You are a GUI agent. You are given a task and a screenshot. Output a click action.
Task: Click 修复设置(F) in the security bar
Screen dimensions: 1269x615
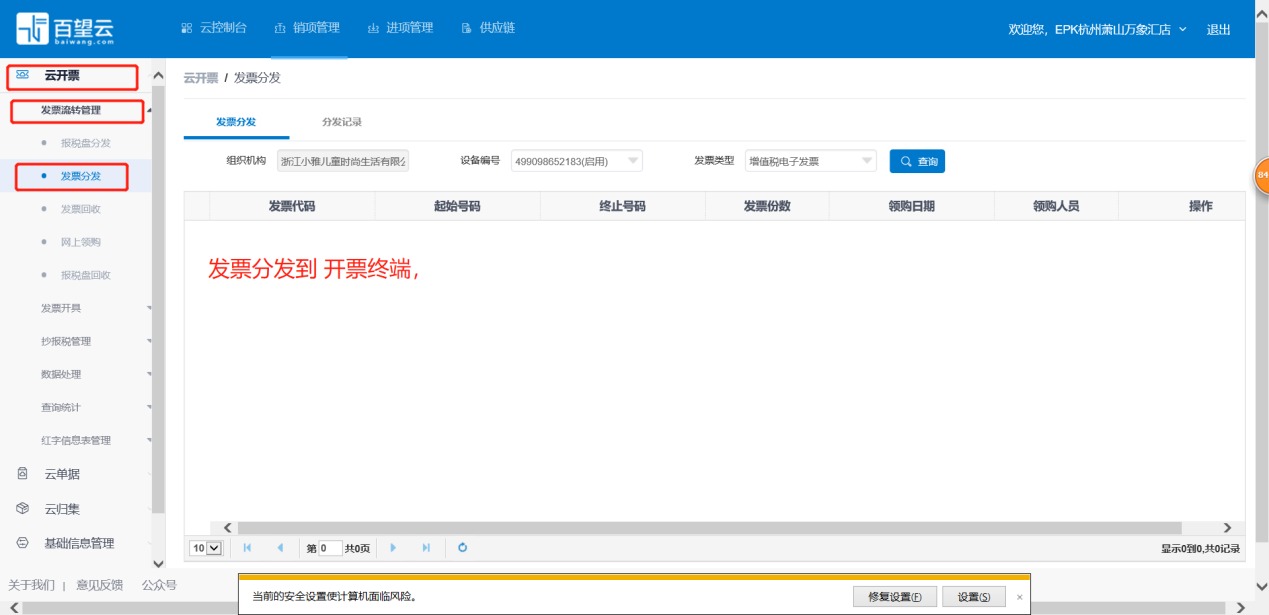[895, 597]
